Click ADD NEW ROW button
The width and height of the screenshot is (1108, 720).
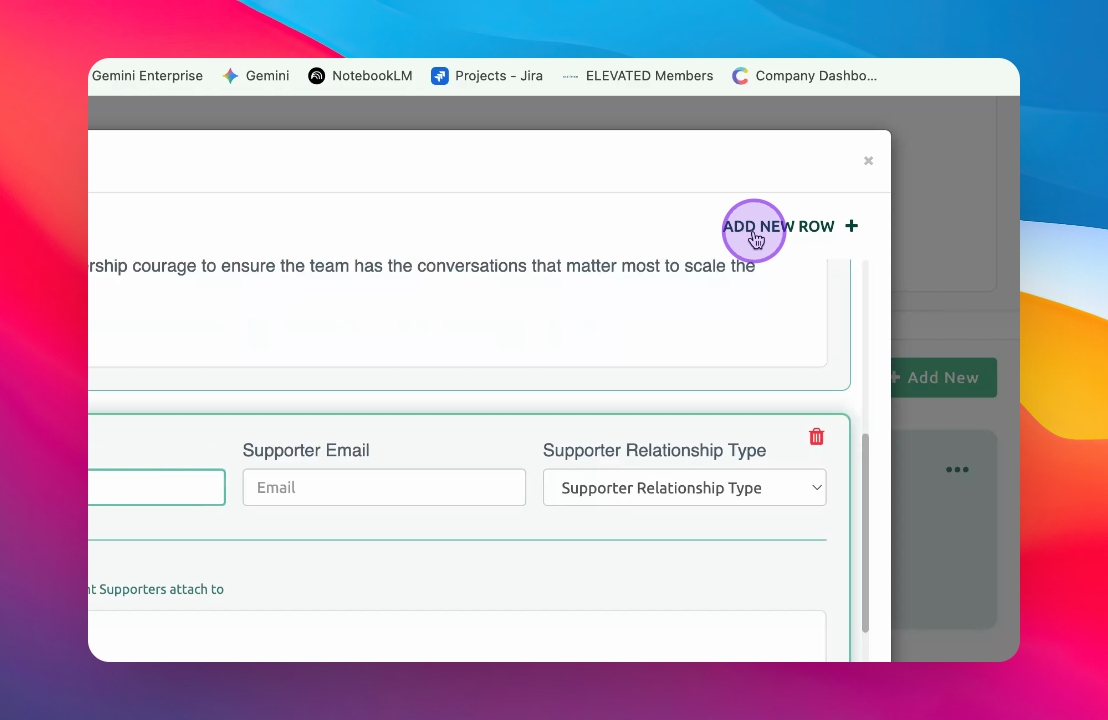pyautogui.click(x=790, y=226)
